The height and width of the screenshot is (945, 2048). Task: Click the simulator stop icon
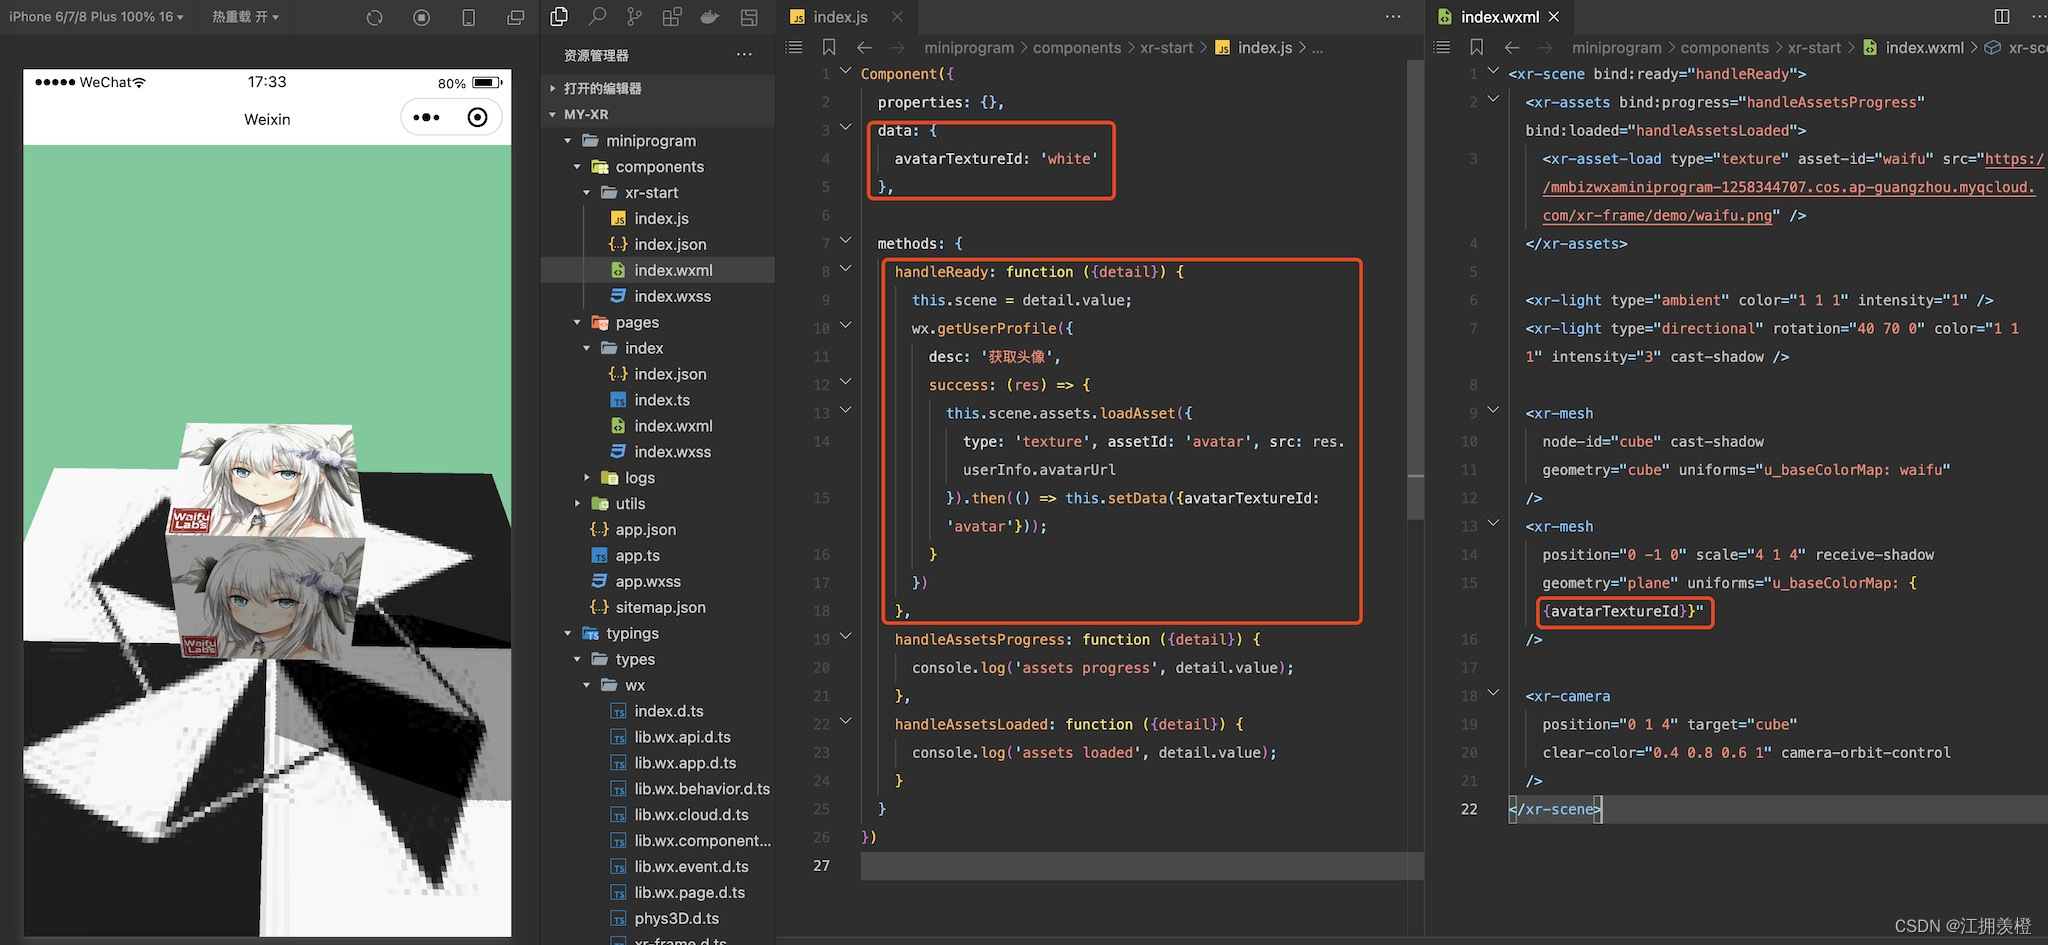click(422, 18)
